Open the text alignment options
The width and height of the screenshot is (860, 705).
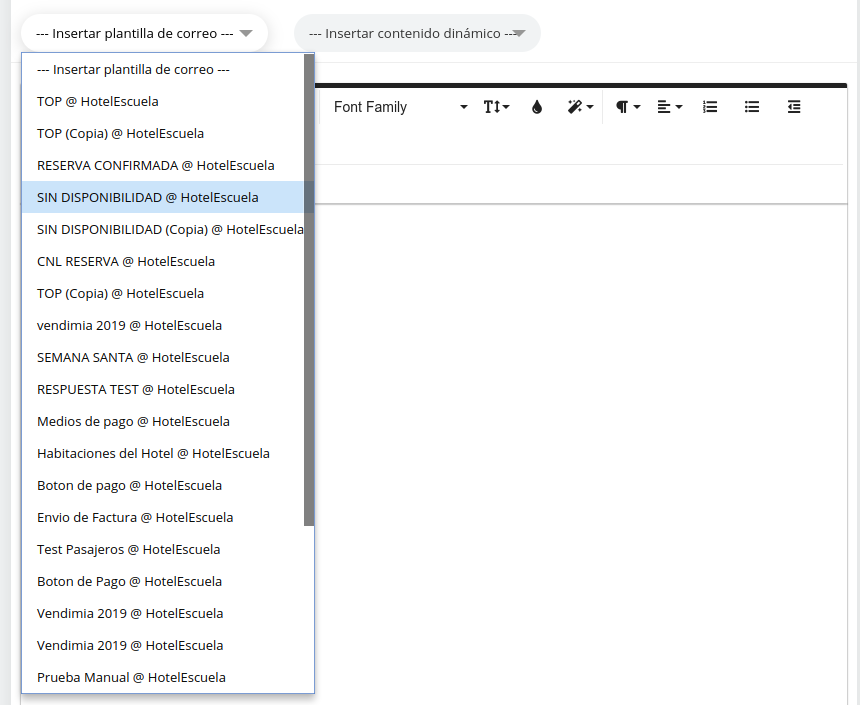pyautogui.click(x=669, y=107)
